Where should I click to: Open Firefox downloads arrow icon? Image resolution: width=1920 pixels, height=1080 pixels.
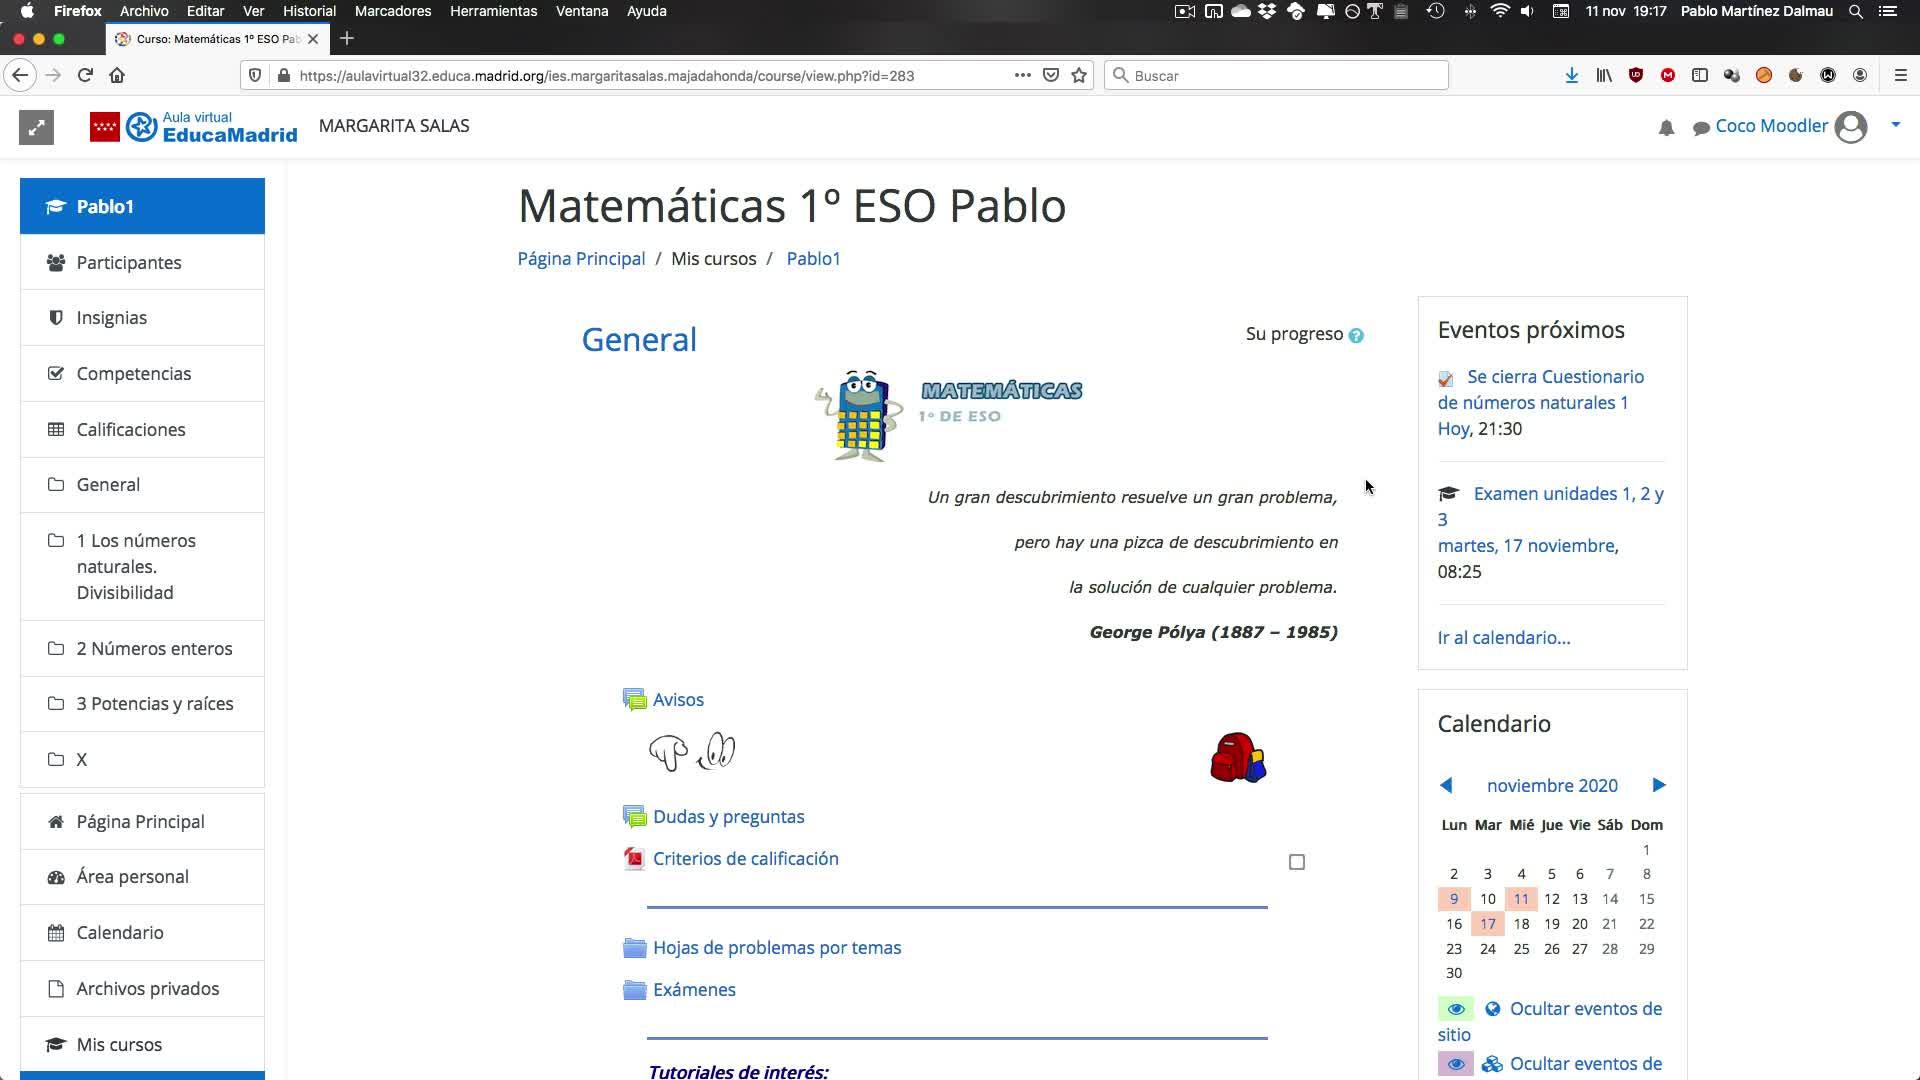(x=1571, y=75)
